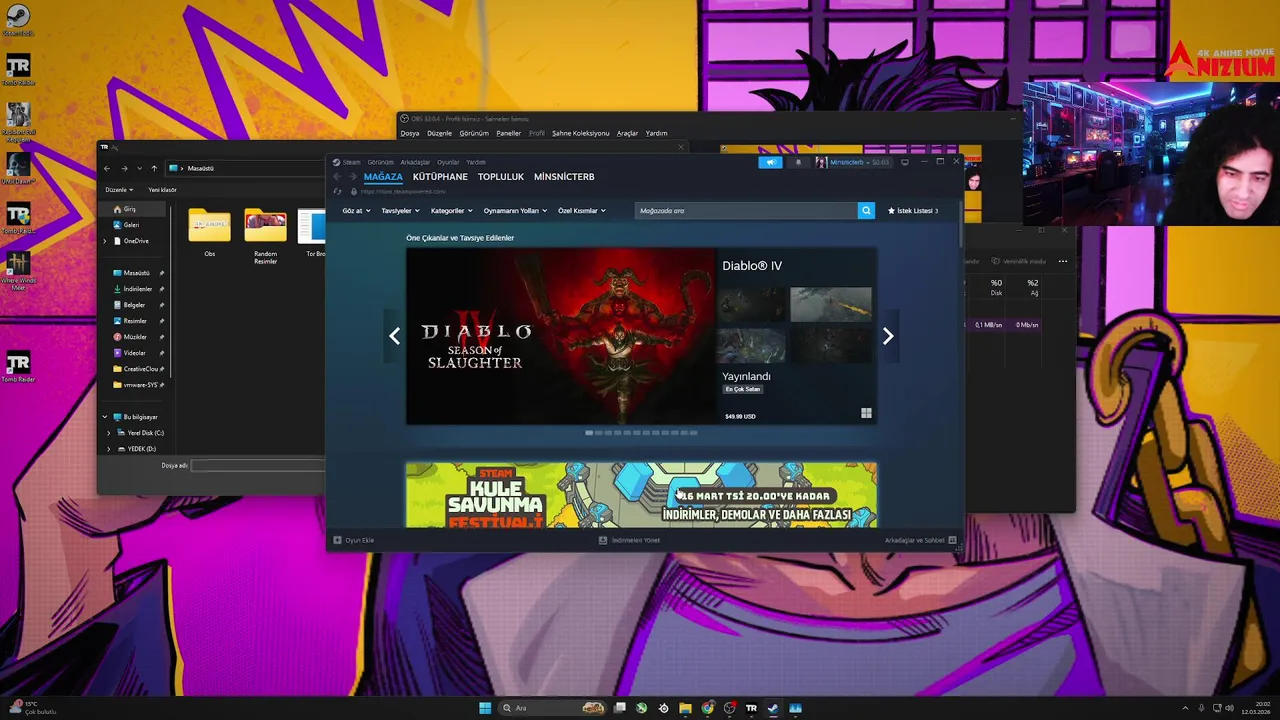Click the Diablo IV featured banner image

[x=561, y=336]
